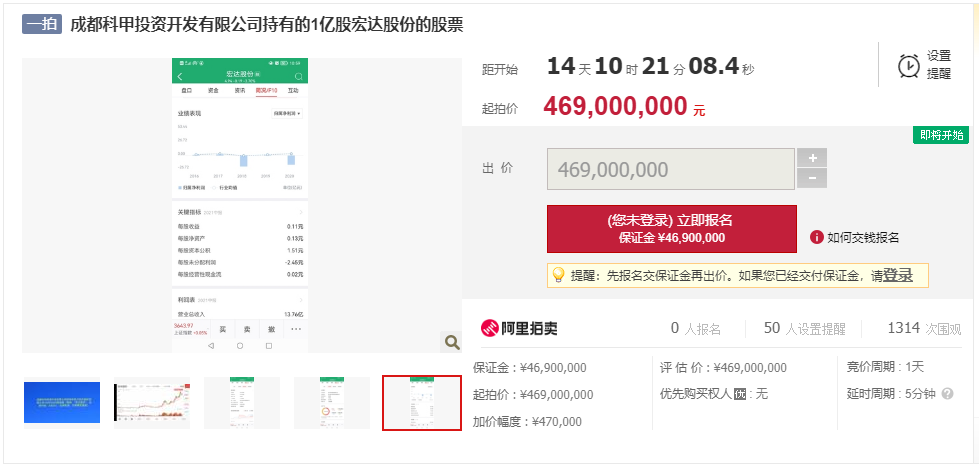Screen dimensions: 979x471
Task: Click the 出价 bid amount input field
Action: (670, 169)
